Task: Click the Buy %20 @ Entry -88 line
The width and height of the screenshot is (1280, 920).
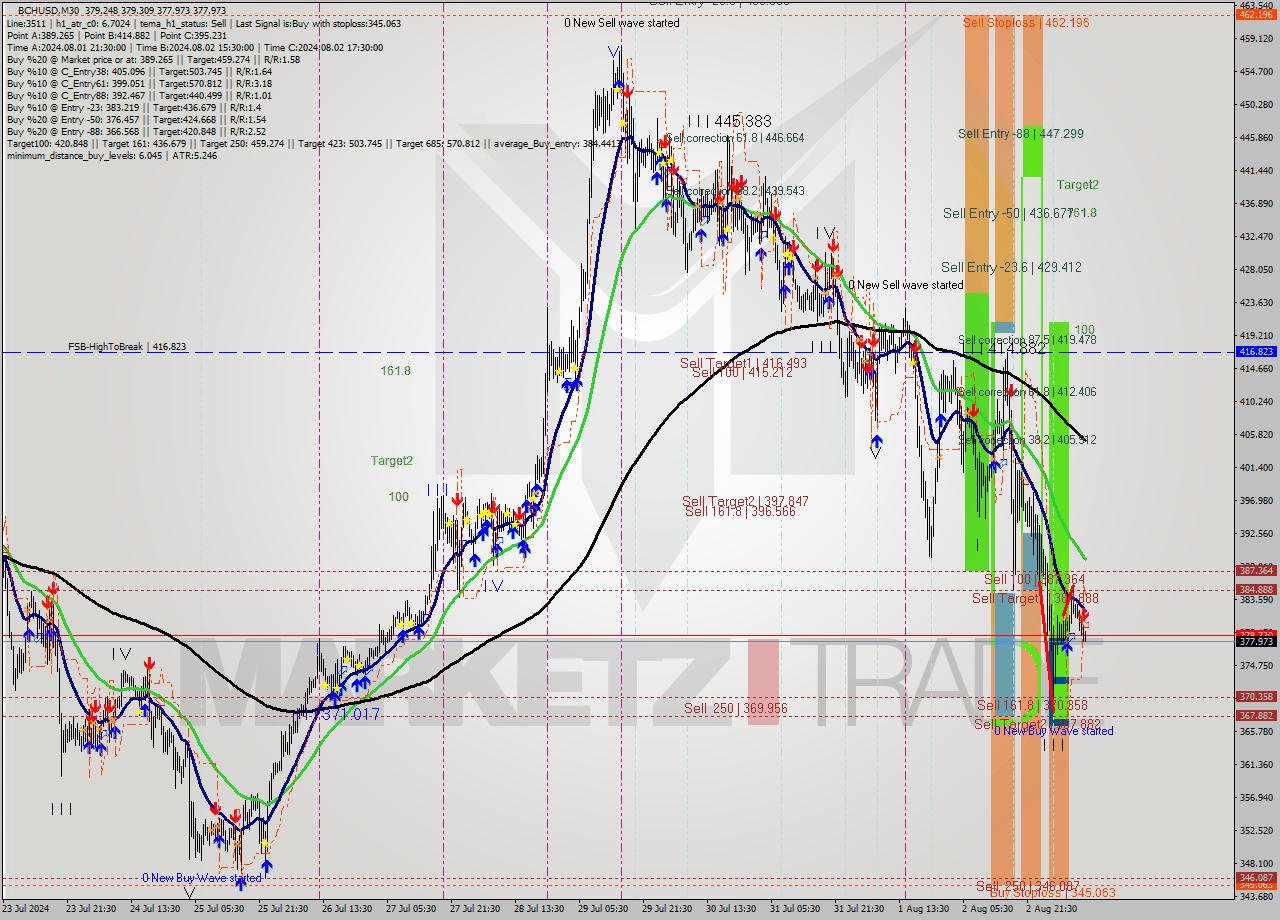Action: (x=136, y=131)
